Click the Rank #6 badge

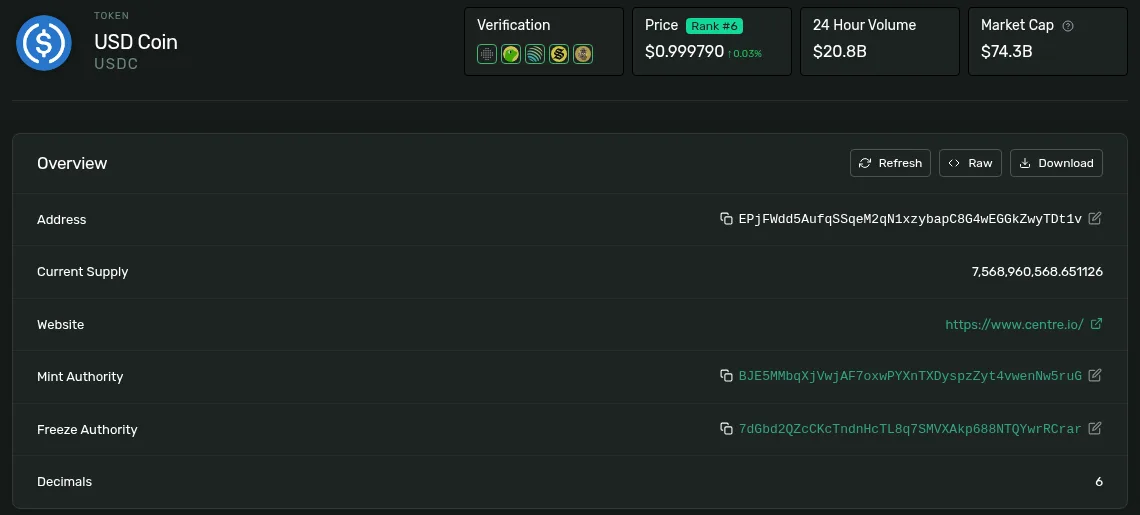tap(714, 25)
